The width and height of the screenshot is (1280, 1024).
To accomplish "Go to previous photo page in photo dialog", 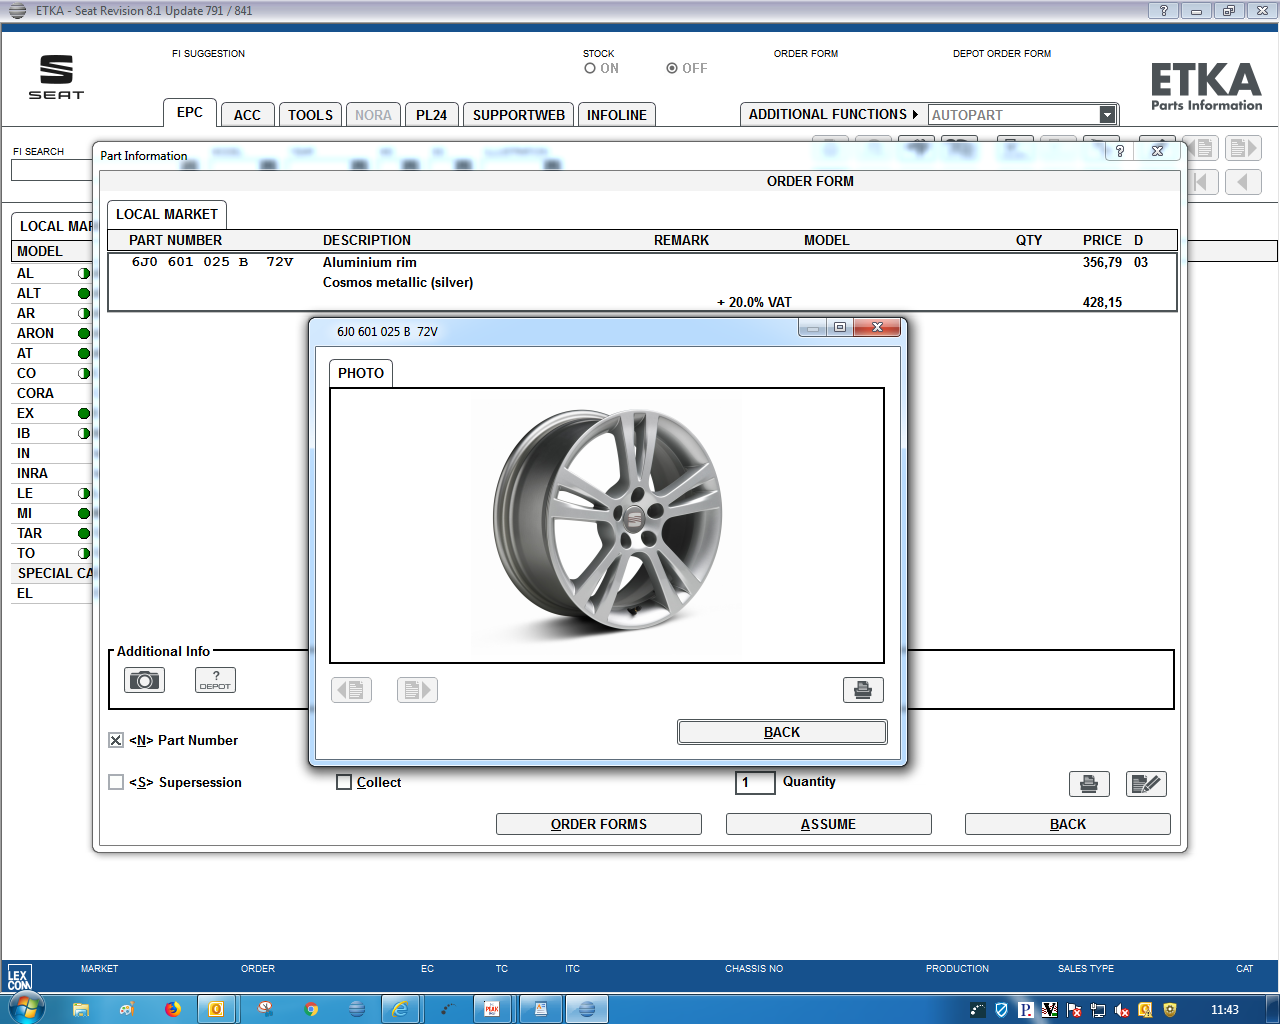I will pyautogui.click(x=351, y=690).
